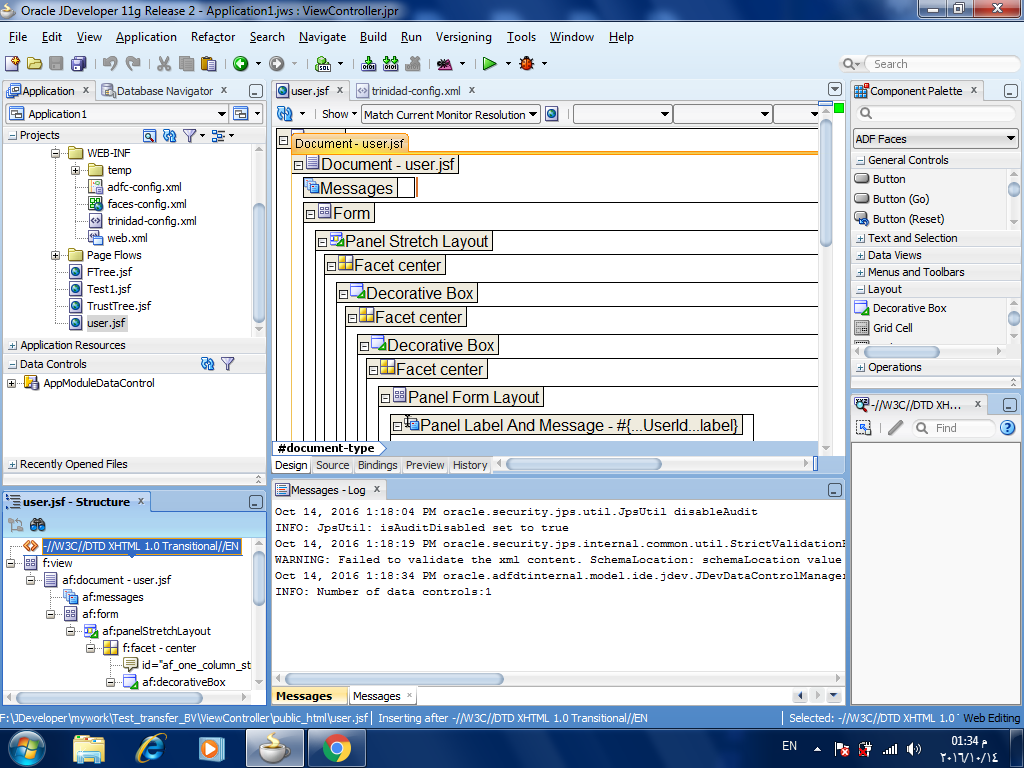Open the Refactor menu
The image size is (1024, 768).
tap(212, 37)
